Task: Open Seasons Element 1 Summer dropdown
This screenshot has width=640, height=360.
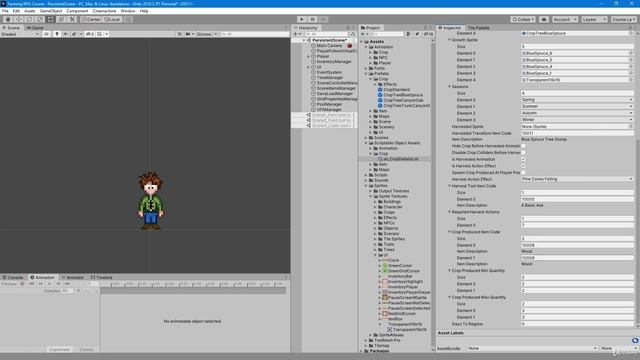Action: click(577, 106)
